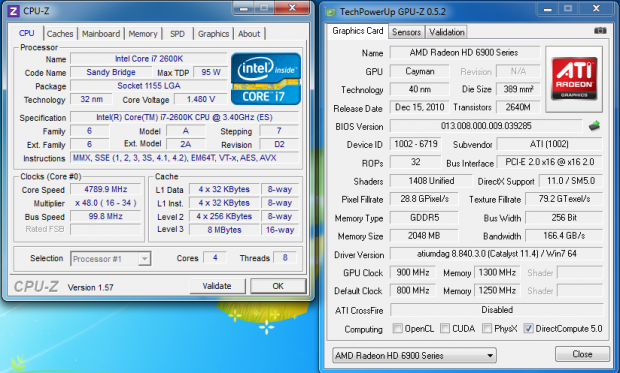The width and height of the screenshot is (620, 373).
Task: Click the Driver Version value field
Action: tap(497, 254)
